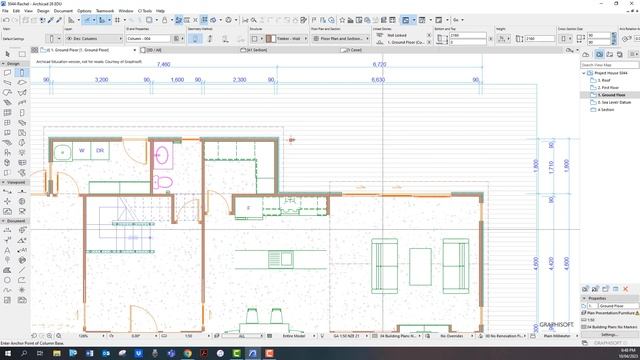Screen dimensions: 640x360
Task: Click the Undo icon in the toolbar
Action: 6,20
